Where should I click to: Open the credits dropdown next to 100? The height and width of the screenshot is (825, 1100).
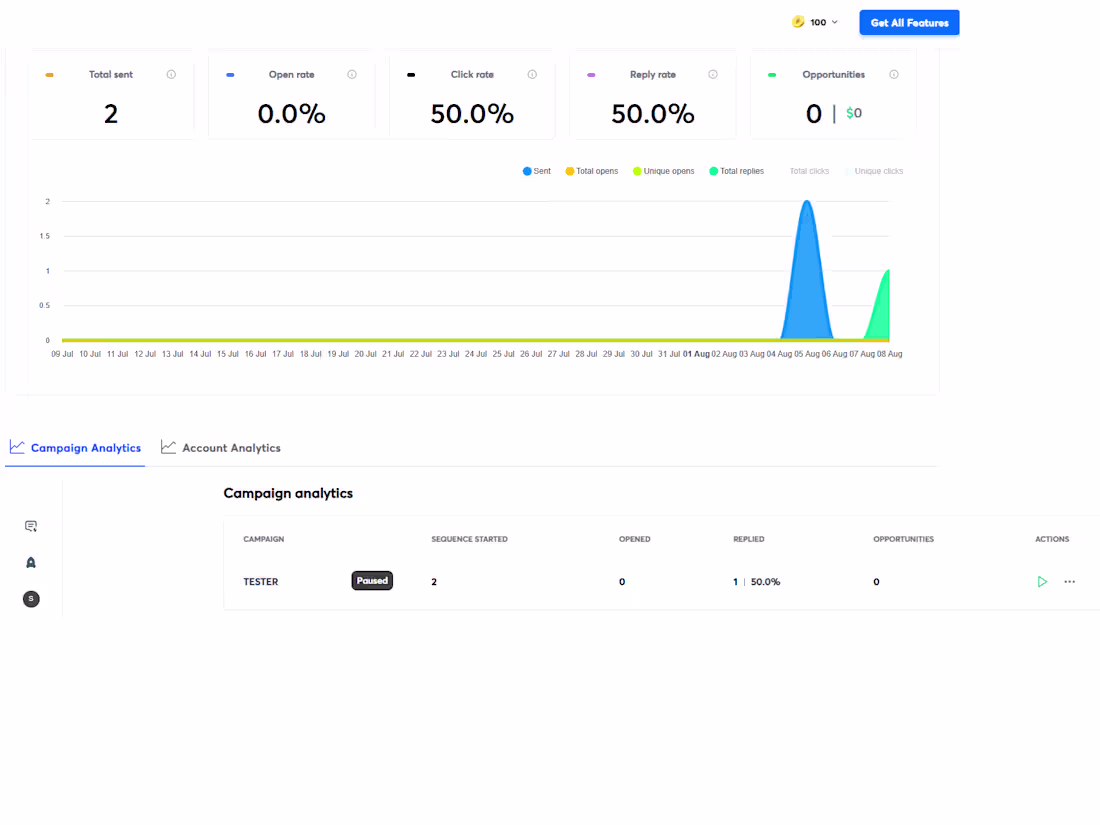tap(834, 21)
